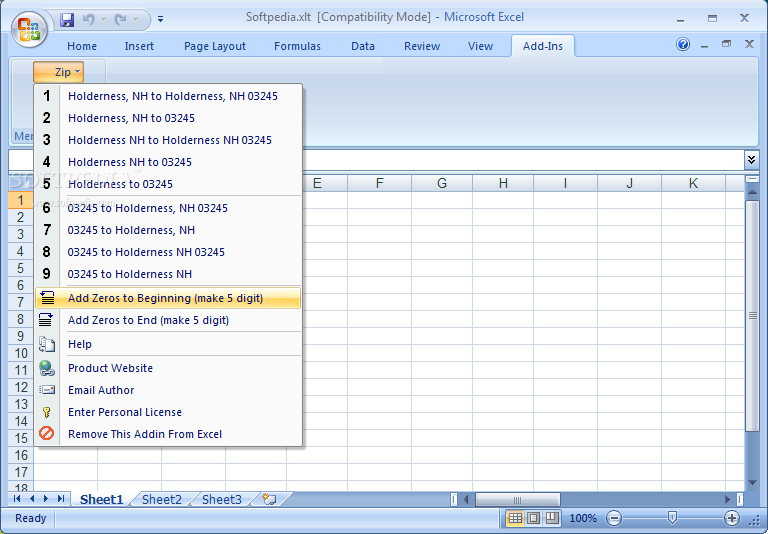This screenshot has height=534, width=768.
Task: Select column F header
Action: coord(380,183)
